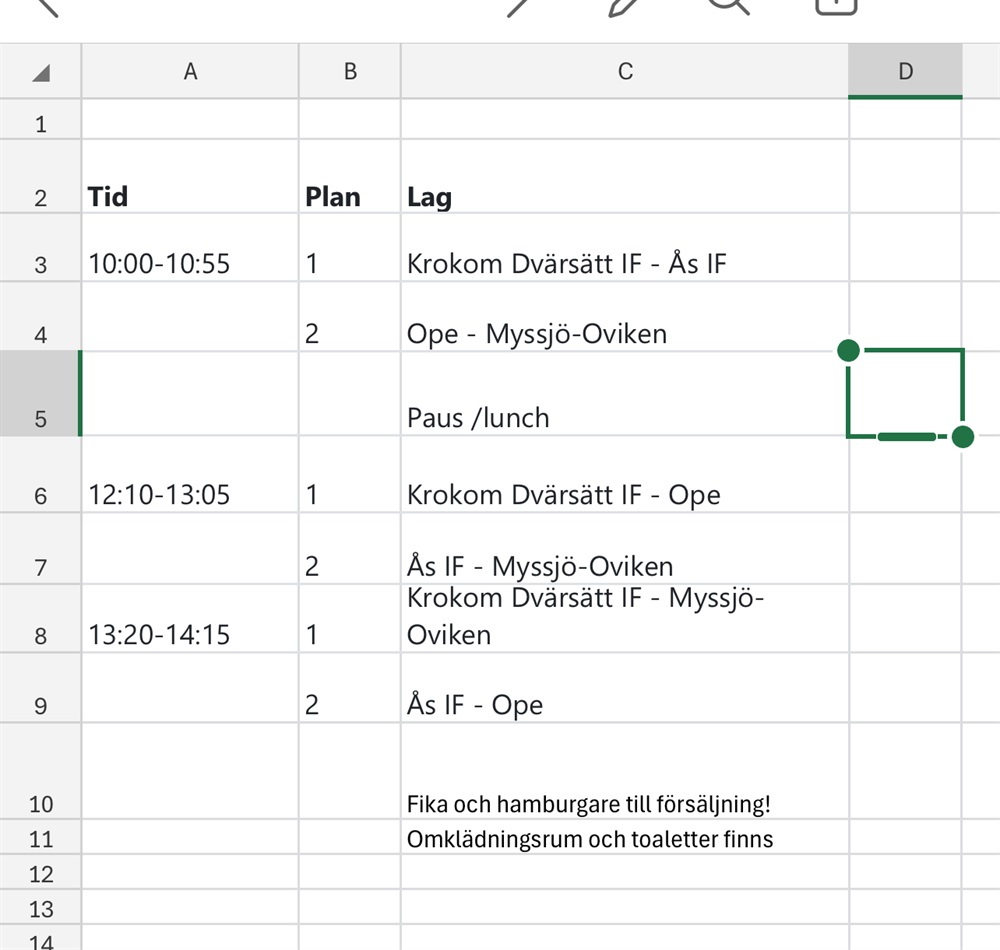Select cell with time 10:00-10:55
Screen dimensions: 1000x950
[190, 264]
